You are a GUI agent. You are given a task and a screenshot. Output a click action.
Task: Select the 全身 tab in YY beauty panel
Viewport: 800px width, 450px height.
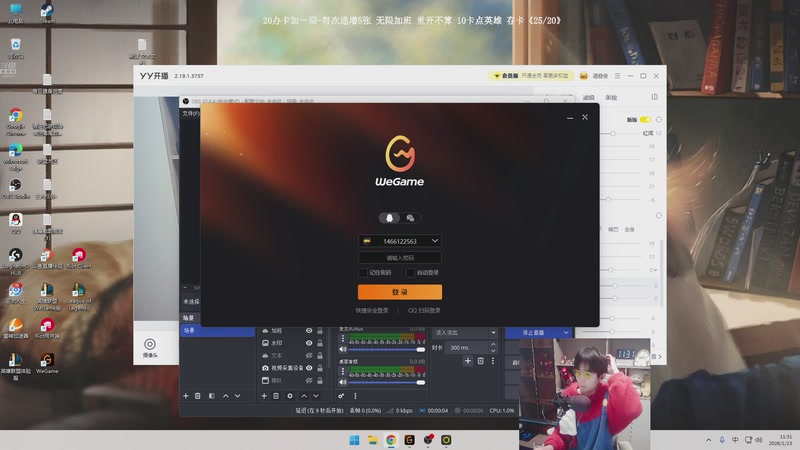click(630, 230)
